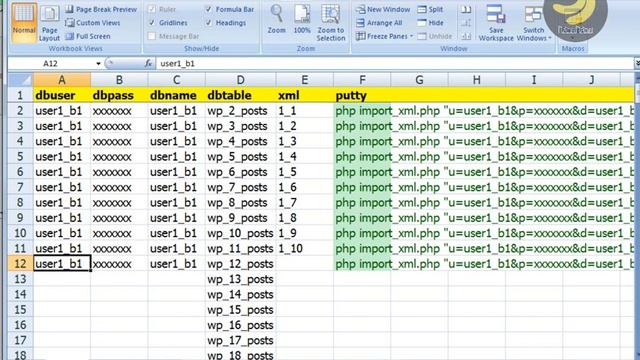Click in the formula bar input
The image size is (640, 360).
click(x=394, y=64)
